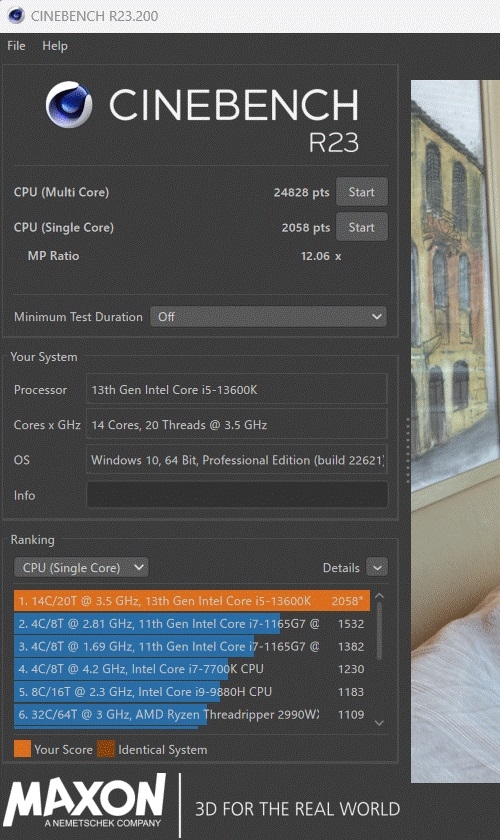Click the 1532 score in ranking

(351, 624)
